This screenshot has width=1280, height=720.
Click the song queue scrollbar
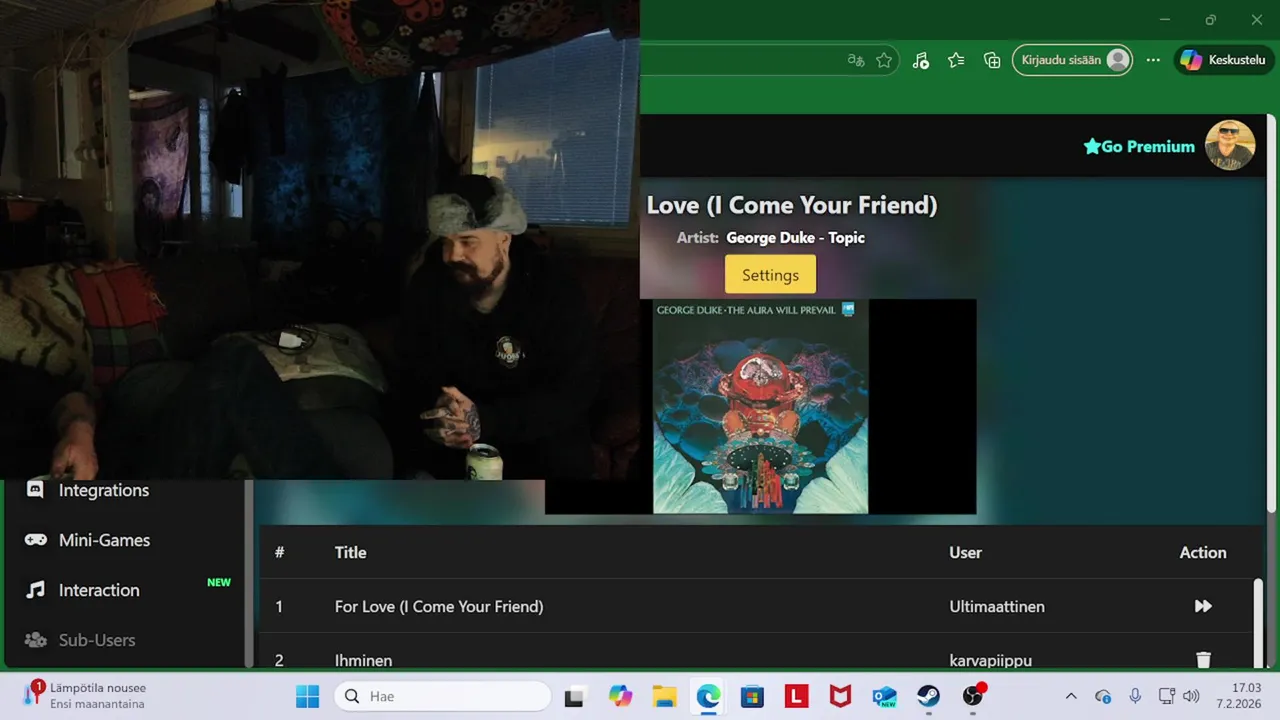tap(1258, 622)
